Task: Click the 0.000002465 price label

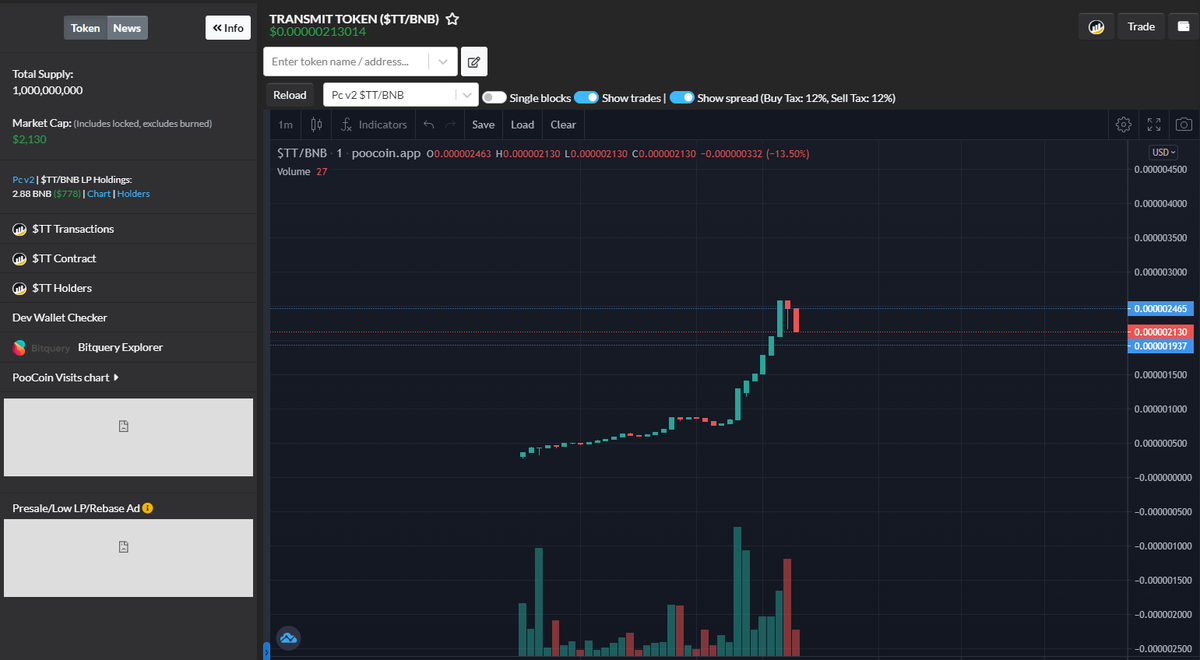Action: click(1161, 309)
